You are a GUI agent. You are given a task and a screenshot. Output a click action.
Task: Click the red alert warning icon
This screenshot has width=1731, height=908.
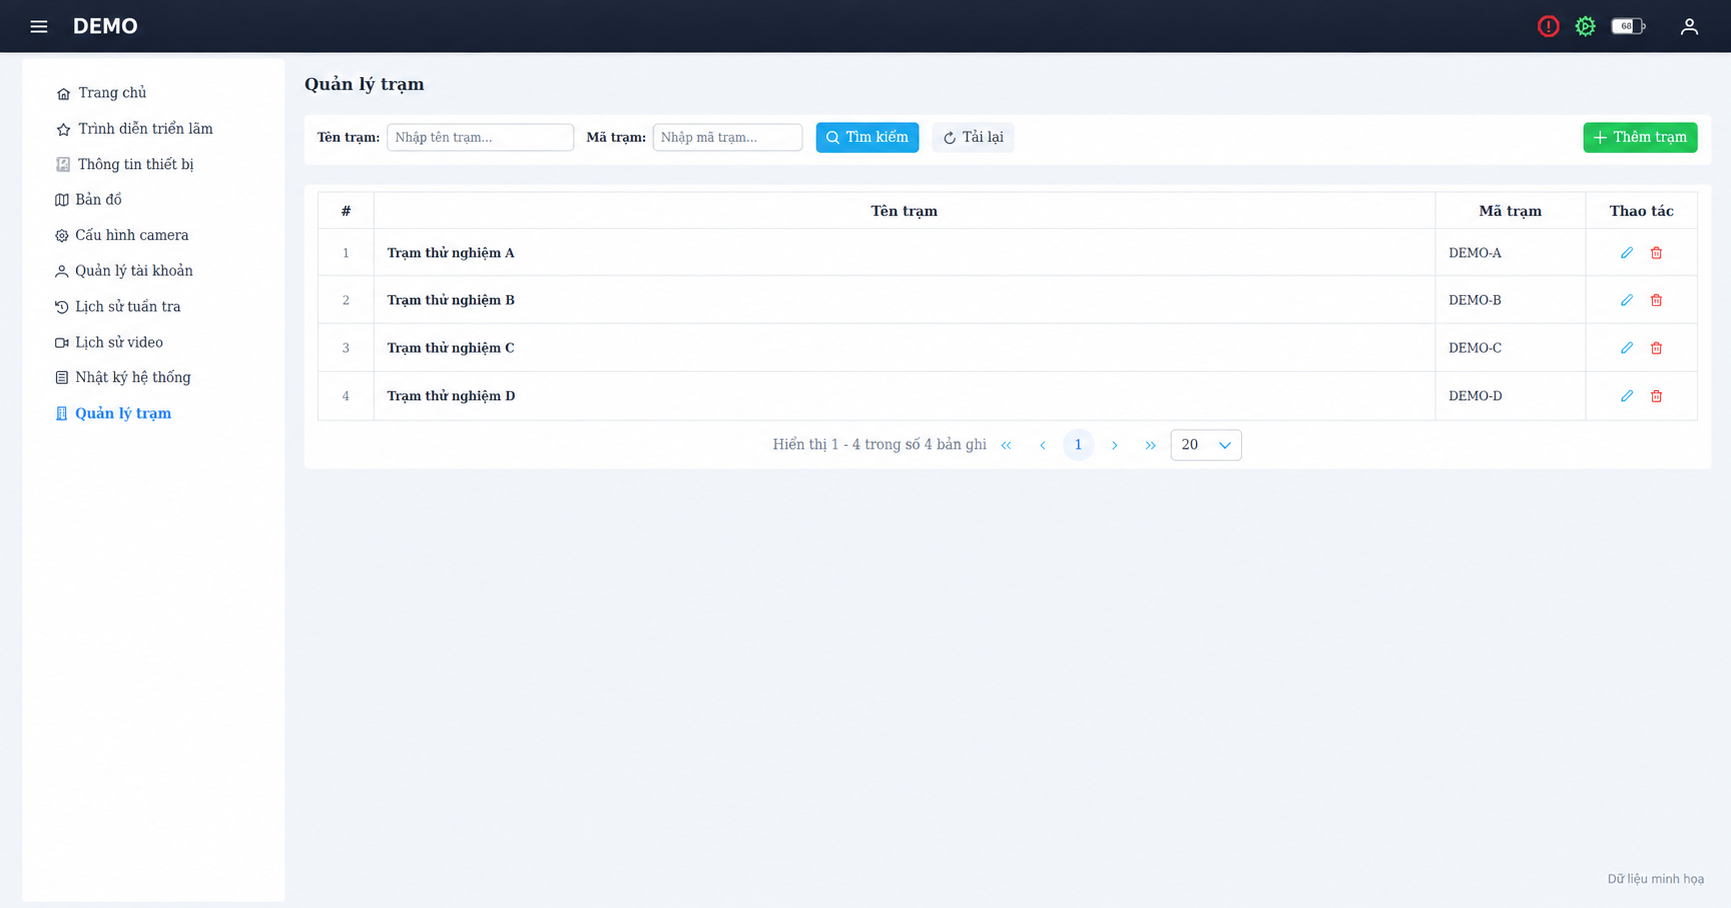(x=1548, y=26)
